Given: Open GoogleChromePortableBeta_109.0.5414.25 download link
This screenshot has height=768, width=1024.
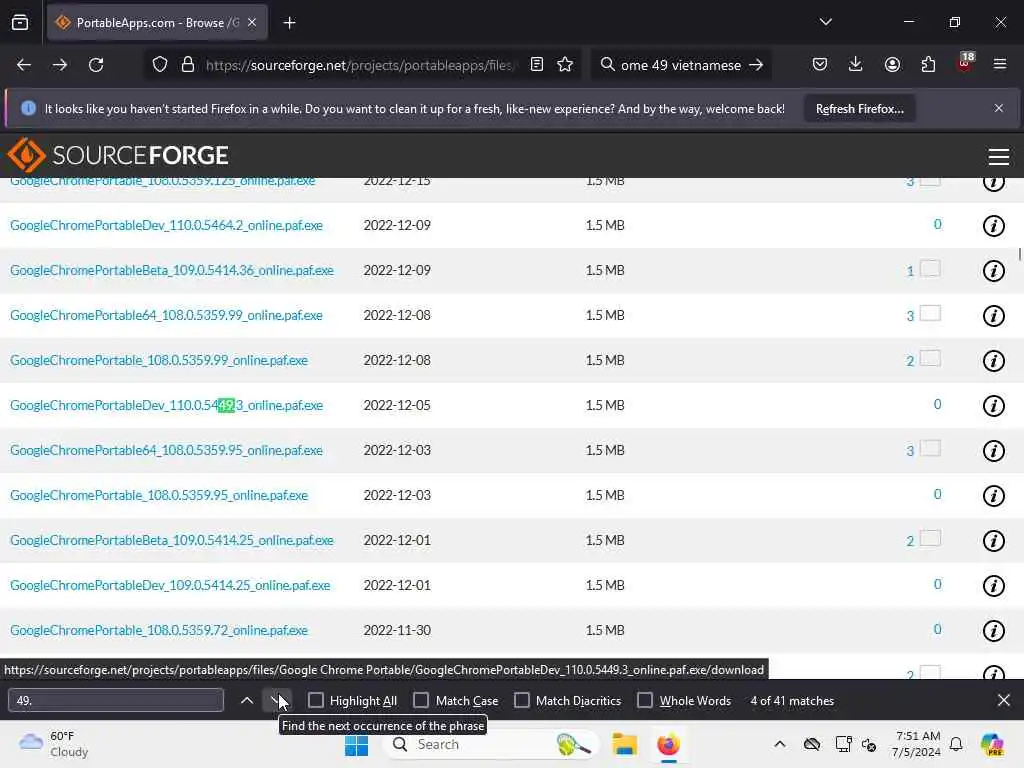Looking at the screenshot, I should pyautogui.click(x=172, y=541).
